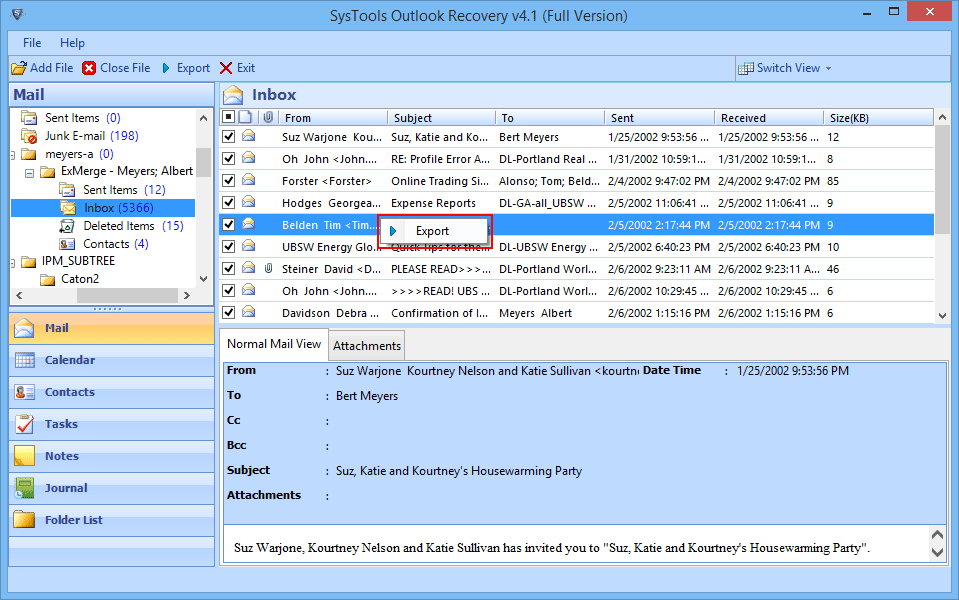The height and width of the screenshot is (600, 959).
Task: Click folder tree scroll up arrow
Action: point(204,117)
